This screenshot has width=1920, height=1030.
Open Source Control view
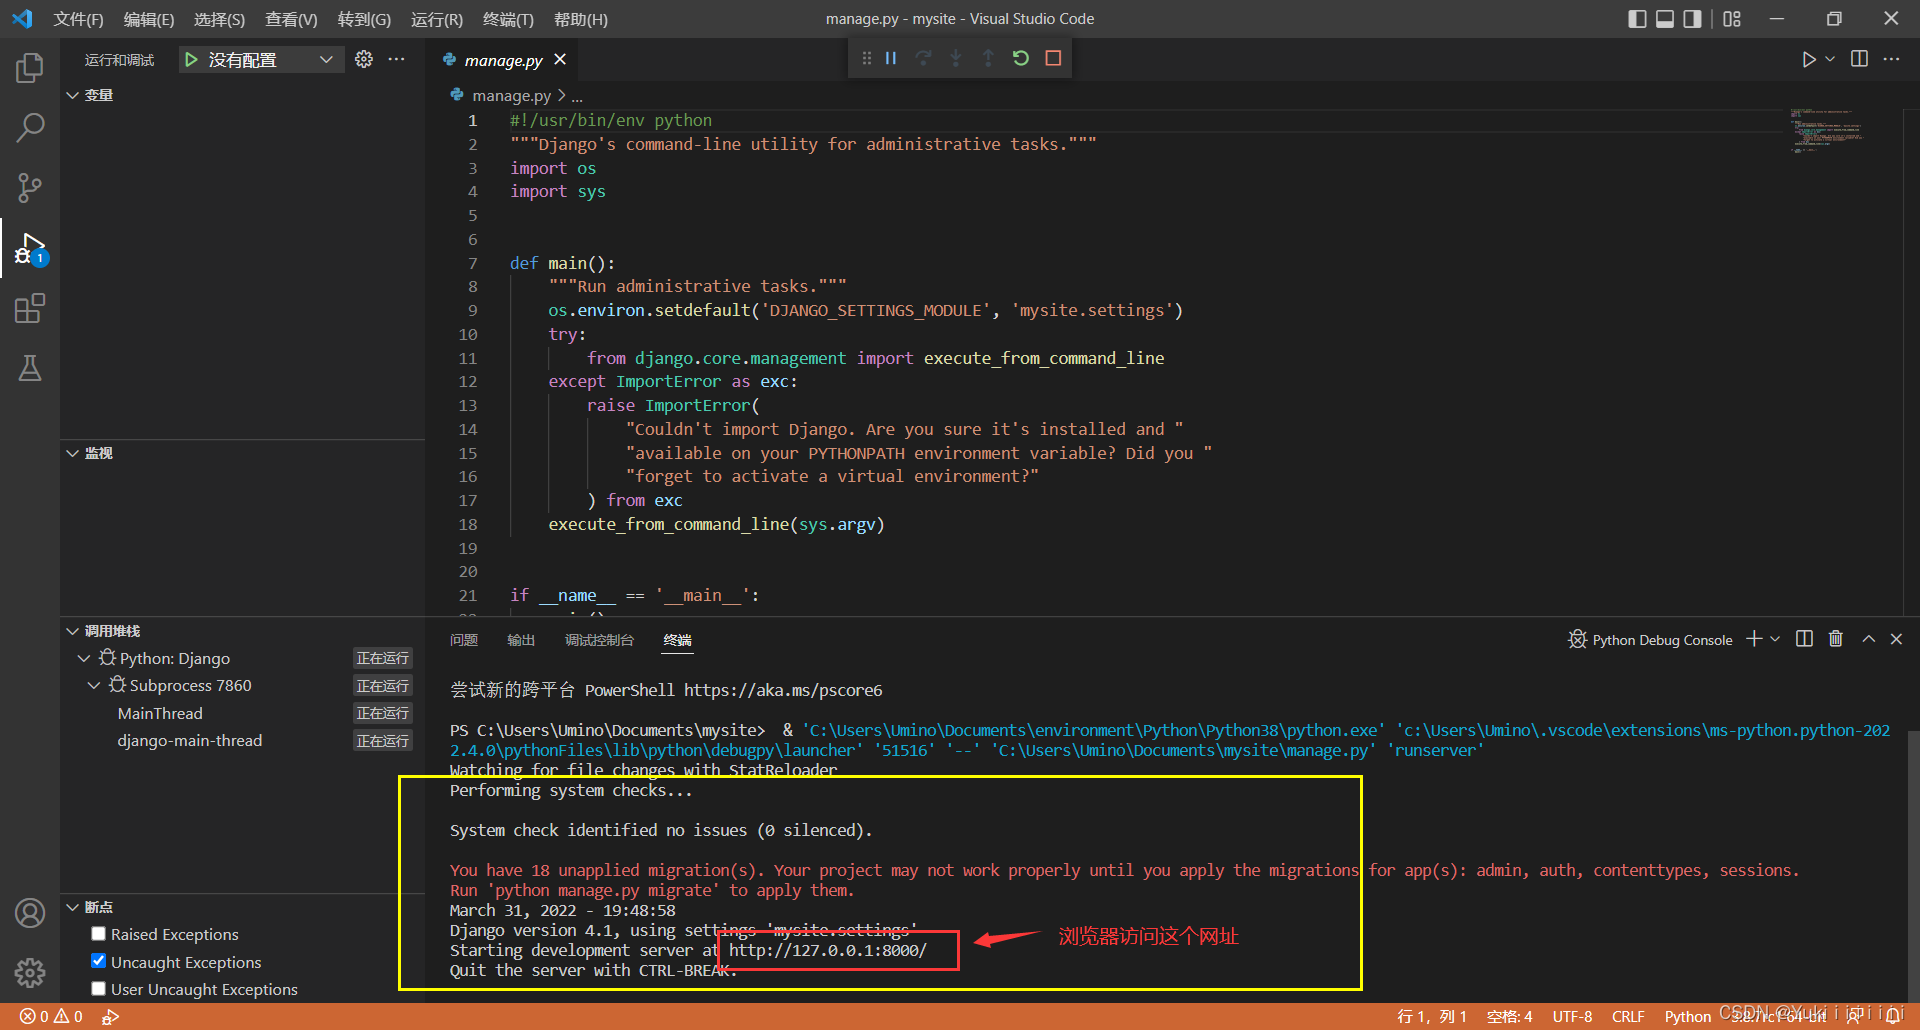point(30,188)
